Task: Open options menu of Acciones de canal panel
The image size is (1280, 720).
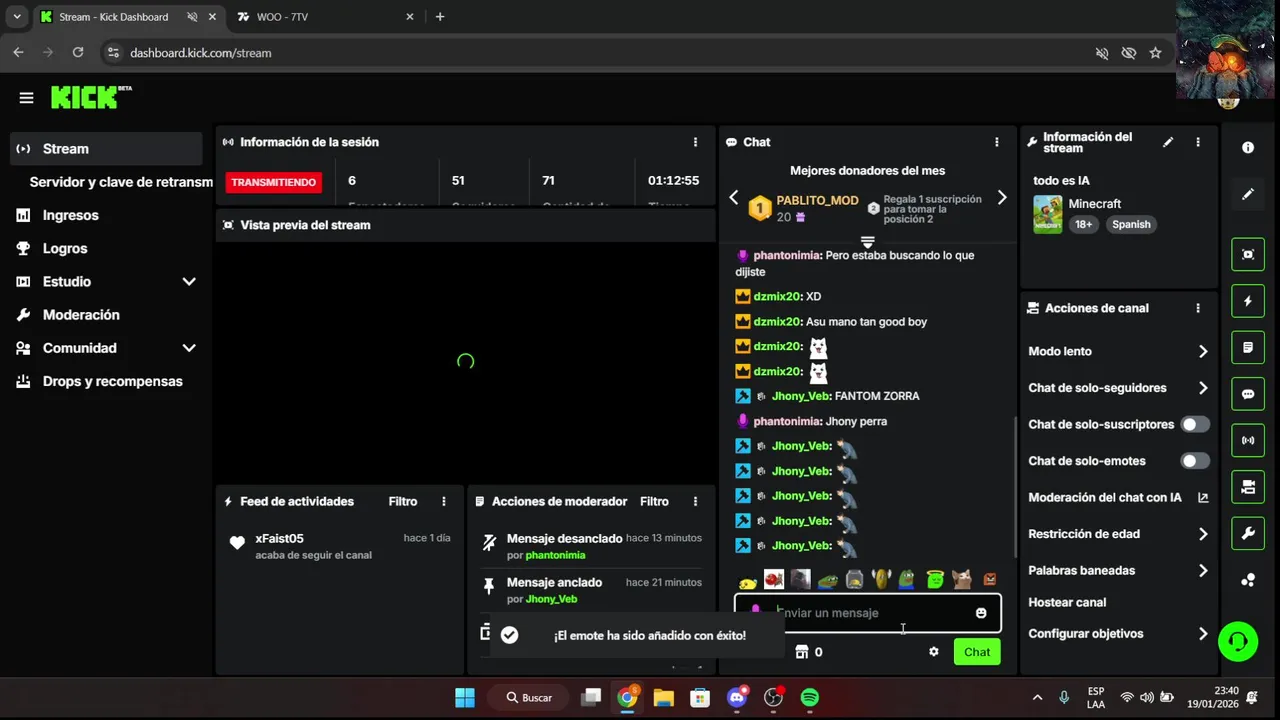Action: tap(1198, 308)
